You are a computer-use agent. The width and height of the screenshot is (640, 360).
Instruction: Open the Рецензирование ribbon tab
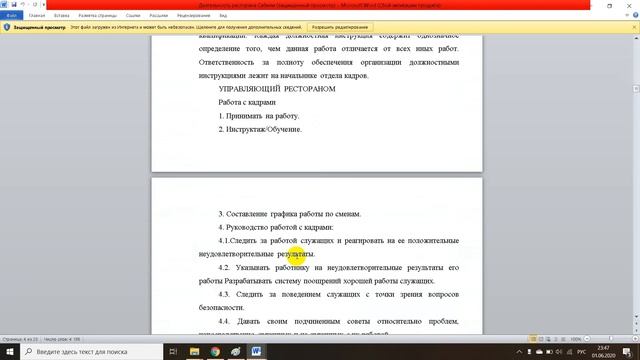193,16
